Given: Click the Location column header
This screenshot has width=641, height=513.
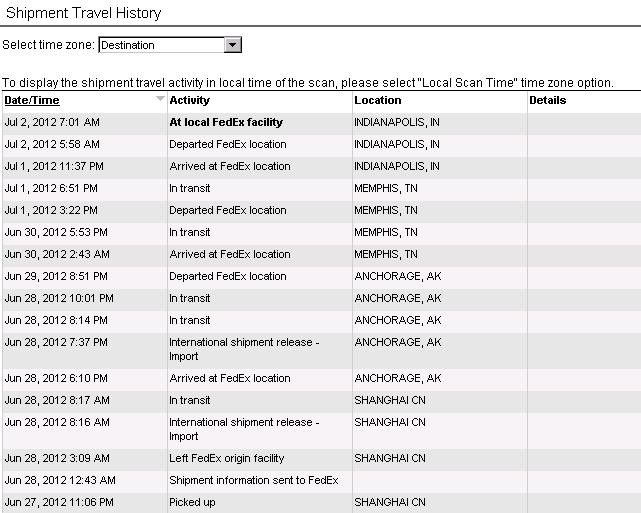Looking at the screenshot, I should pyautogui.click(x=378, y=100).
